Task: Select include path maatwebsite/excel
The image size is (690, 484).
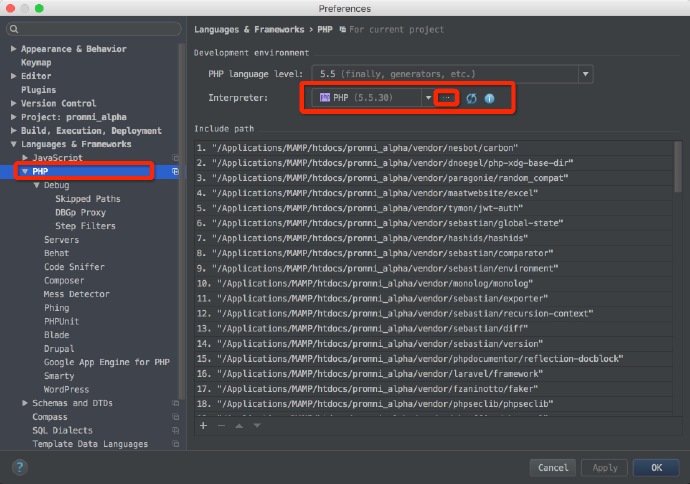Action: click(x=433, y=193)
